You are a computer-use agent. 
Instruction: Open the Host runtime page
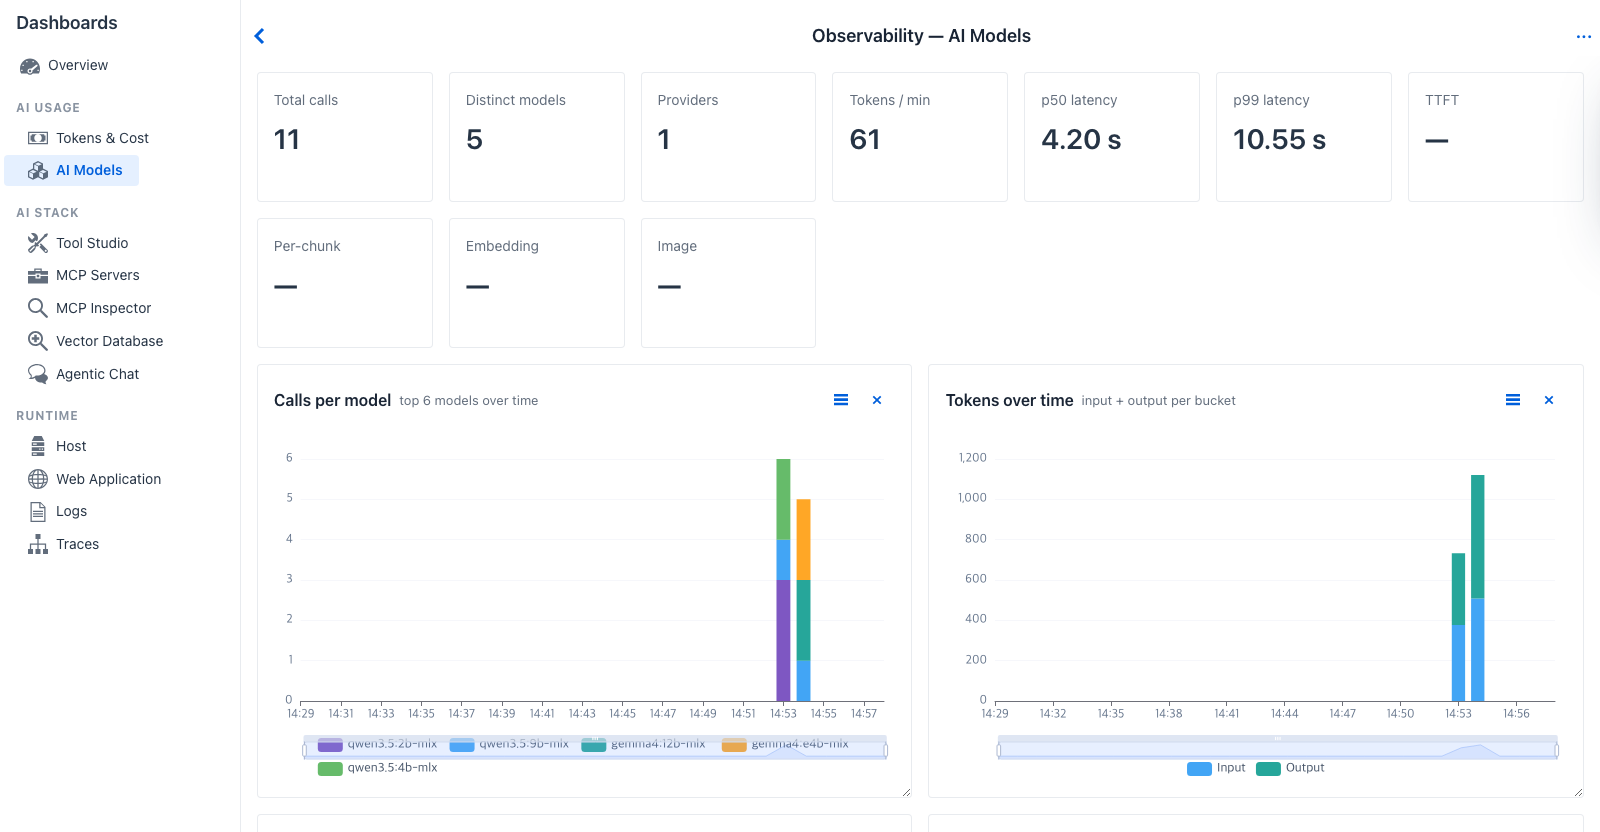[x=71, y=446]
